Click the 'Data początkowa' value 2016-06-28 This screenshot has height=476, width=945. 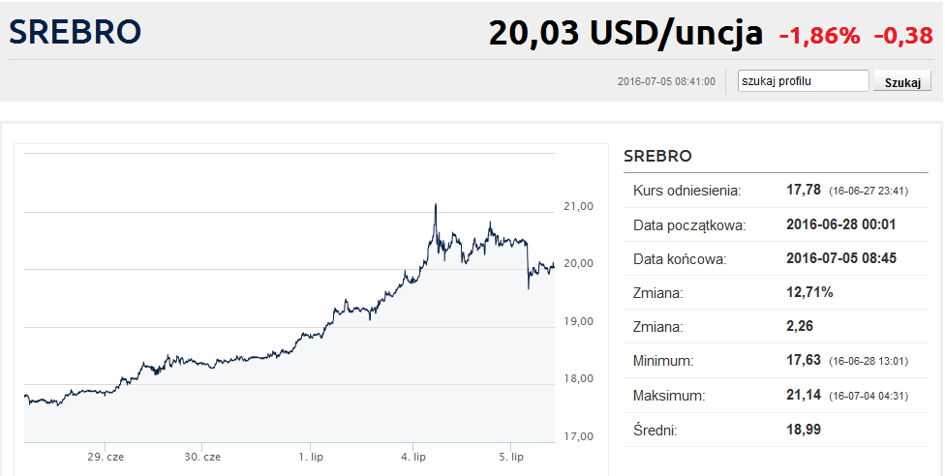(x=841, y=225)
